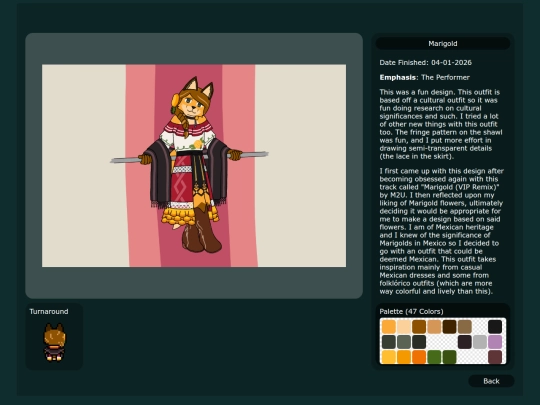
Task: Pick the bright orange swatch, third in the bottom row
Action: [419, 357]
